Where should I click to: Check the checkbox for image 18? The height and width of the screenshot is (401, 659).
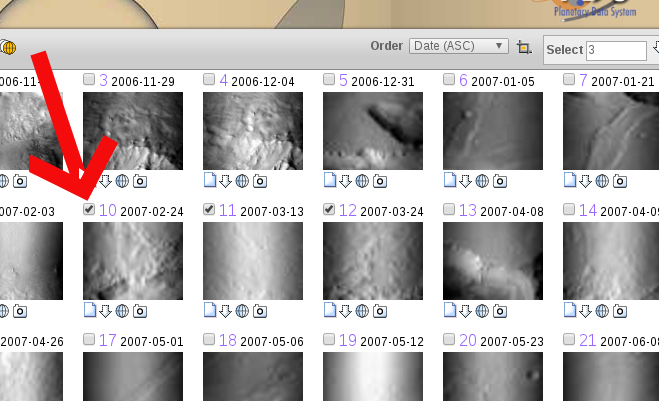[209, 339]
